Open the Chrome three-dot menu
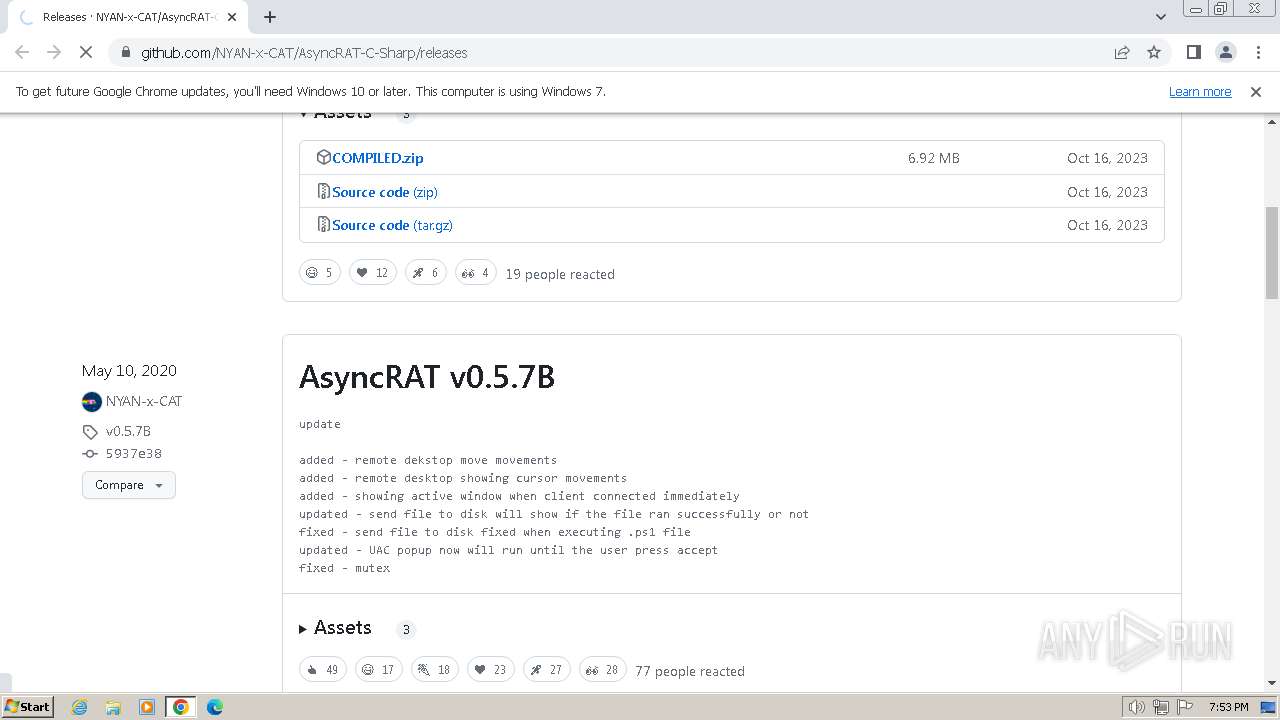 [x=1257, y=52]
